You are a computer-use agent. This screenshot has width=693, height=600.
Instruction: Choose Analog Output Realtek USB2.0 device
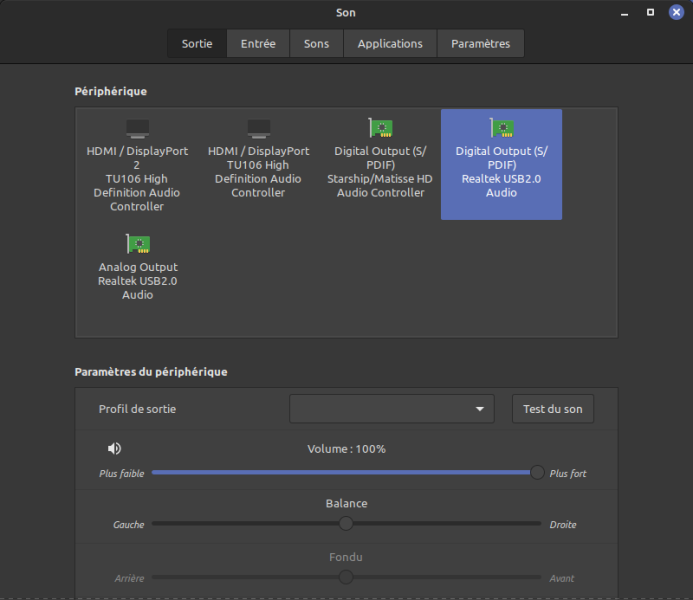137,267
